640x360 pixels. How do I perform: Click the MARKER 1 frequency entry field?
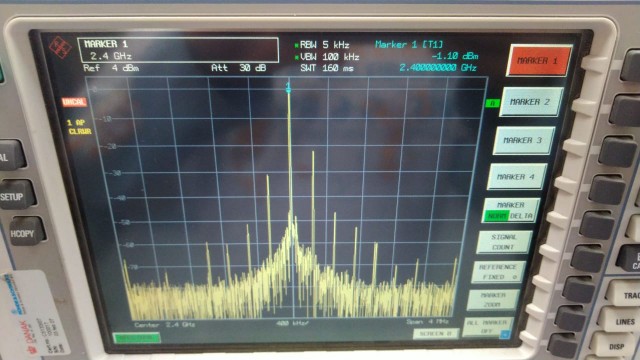coord(178,50)
